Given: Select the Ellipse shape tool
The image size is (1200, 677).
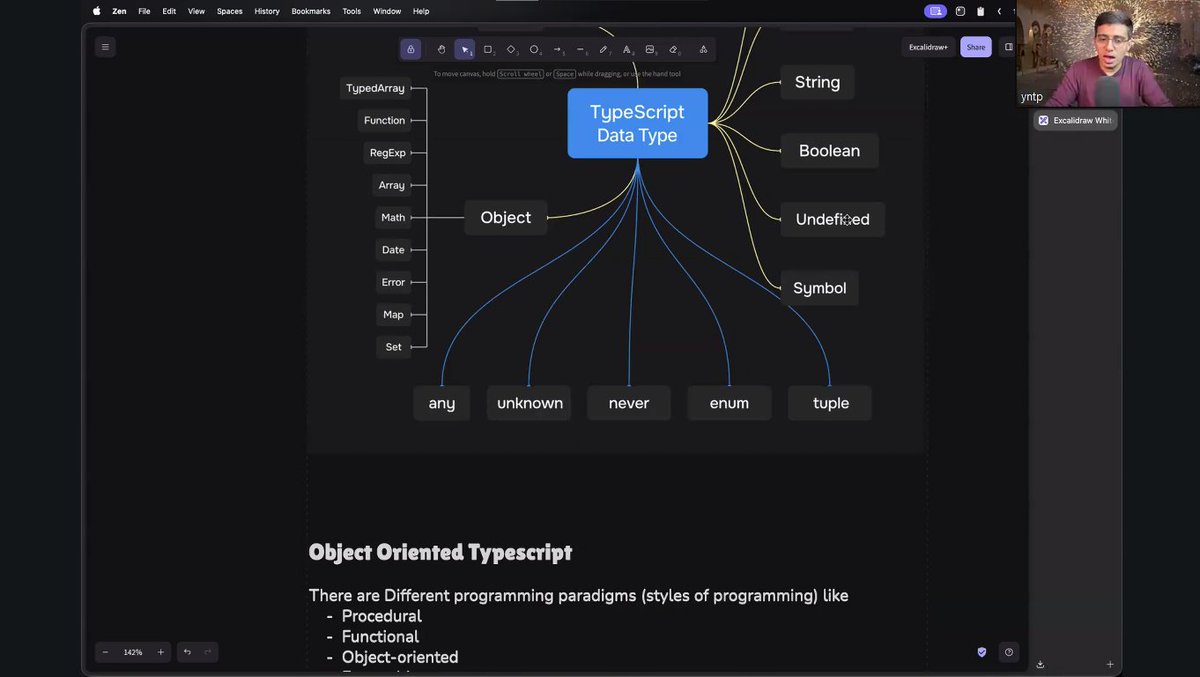Looking at the screenshot, I should [535, 49].
